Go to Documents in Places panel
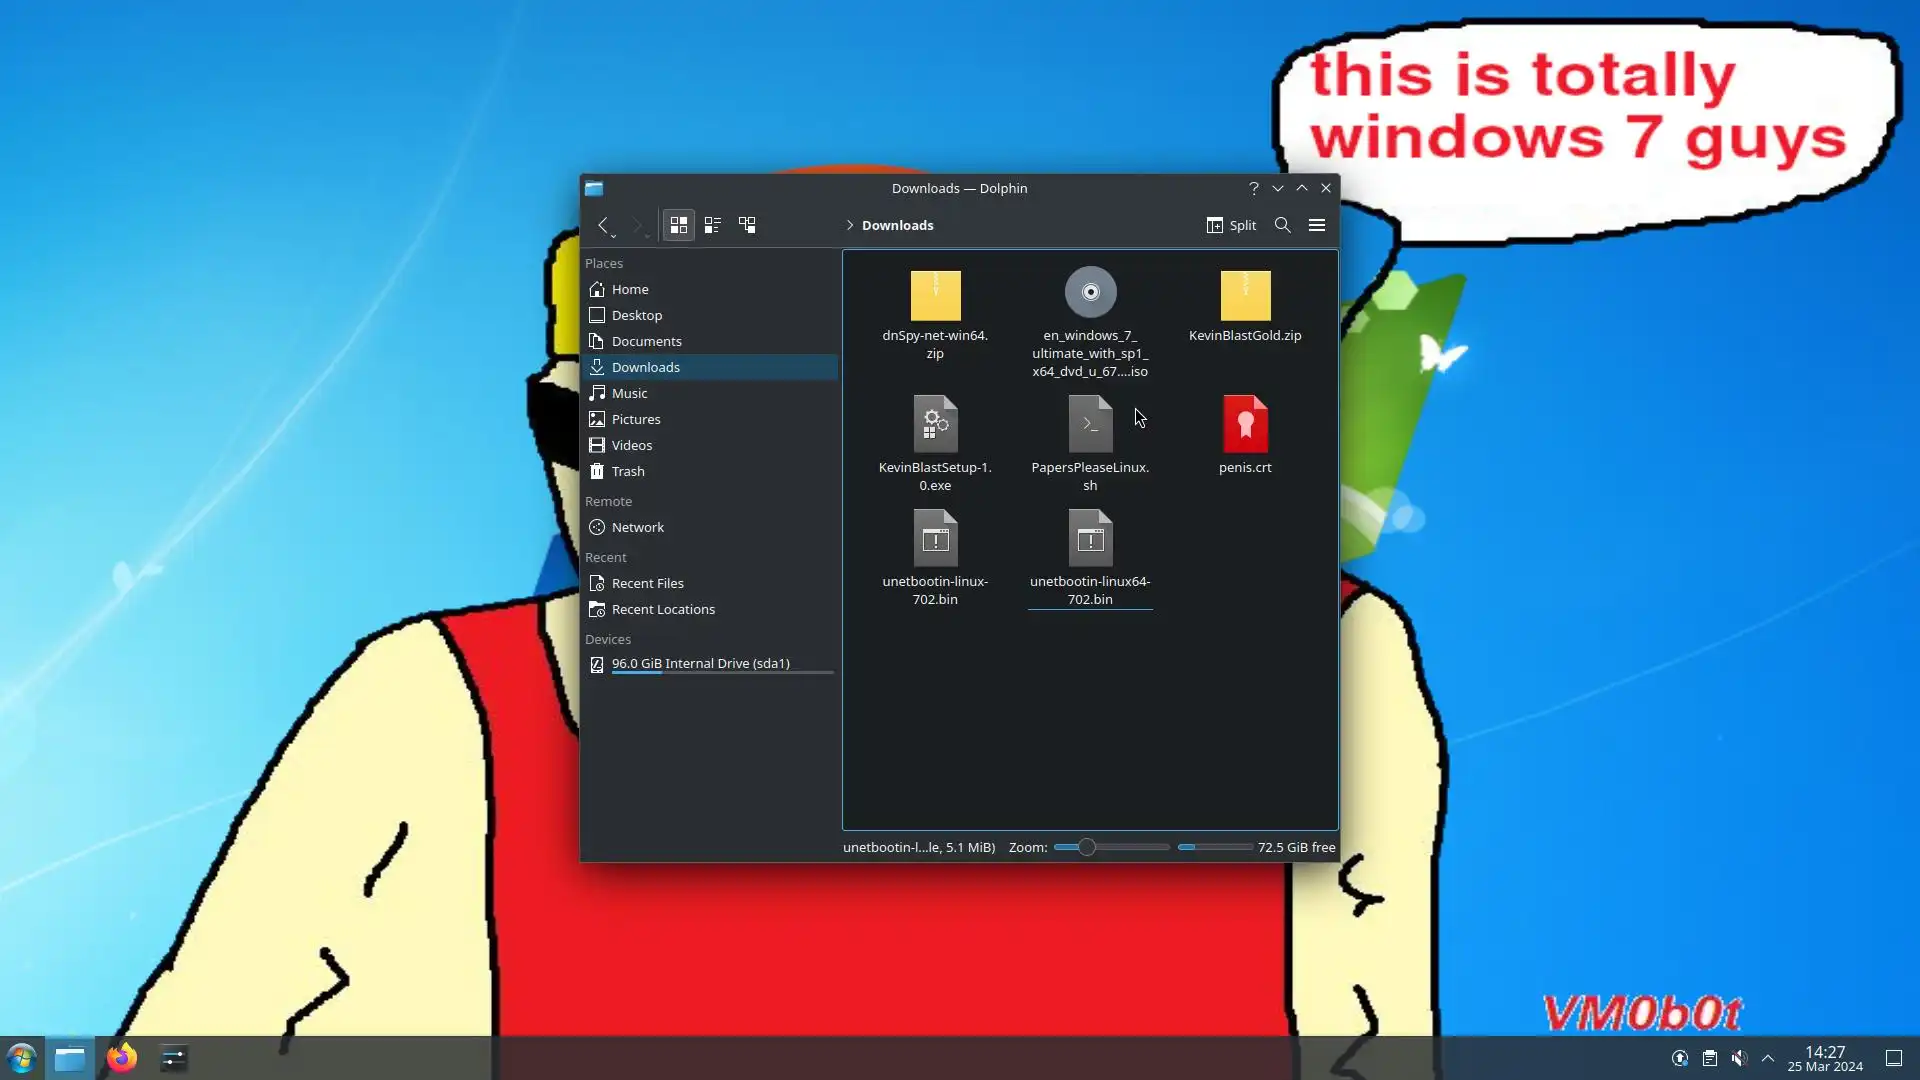The image size is (1920, 1080). click(x=646, y=341)
